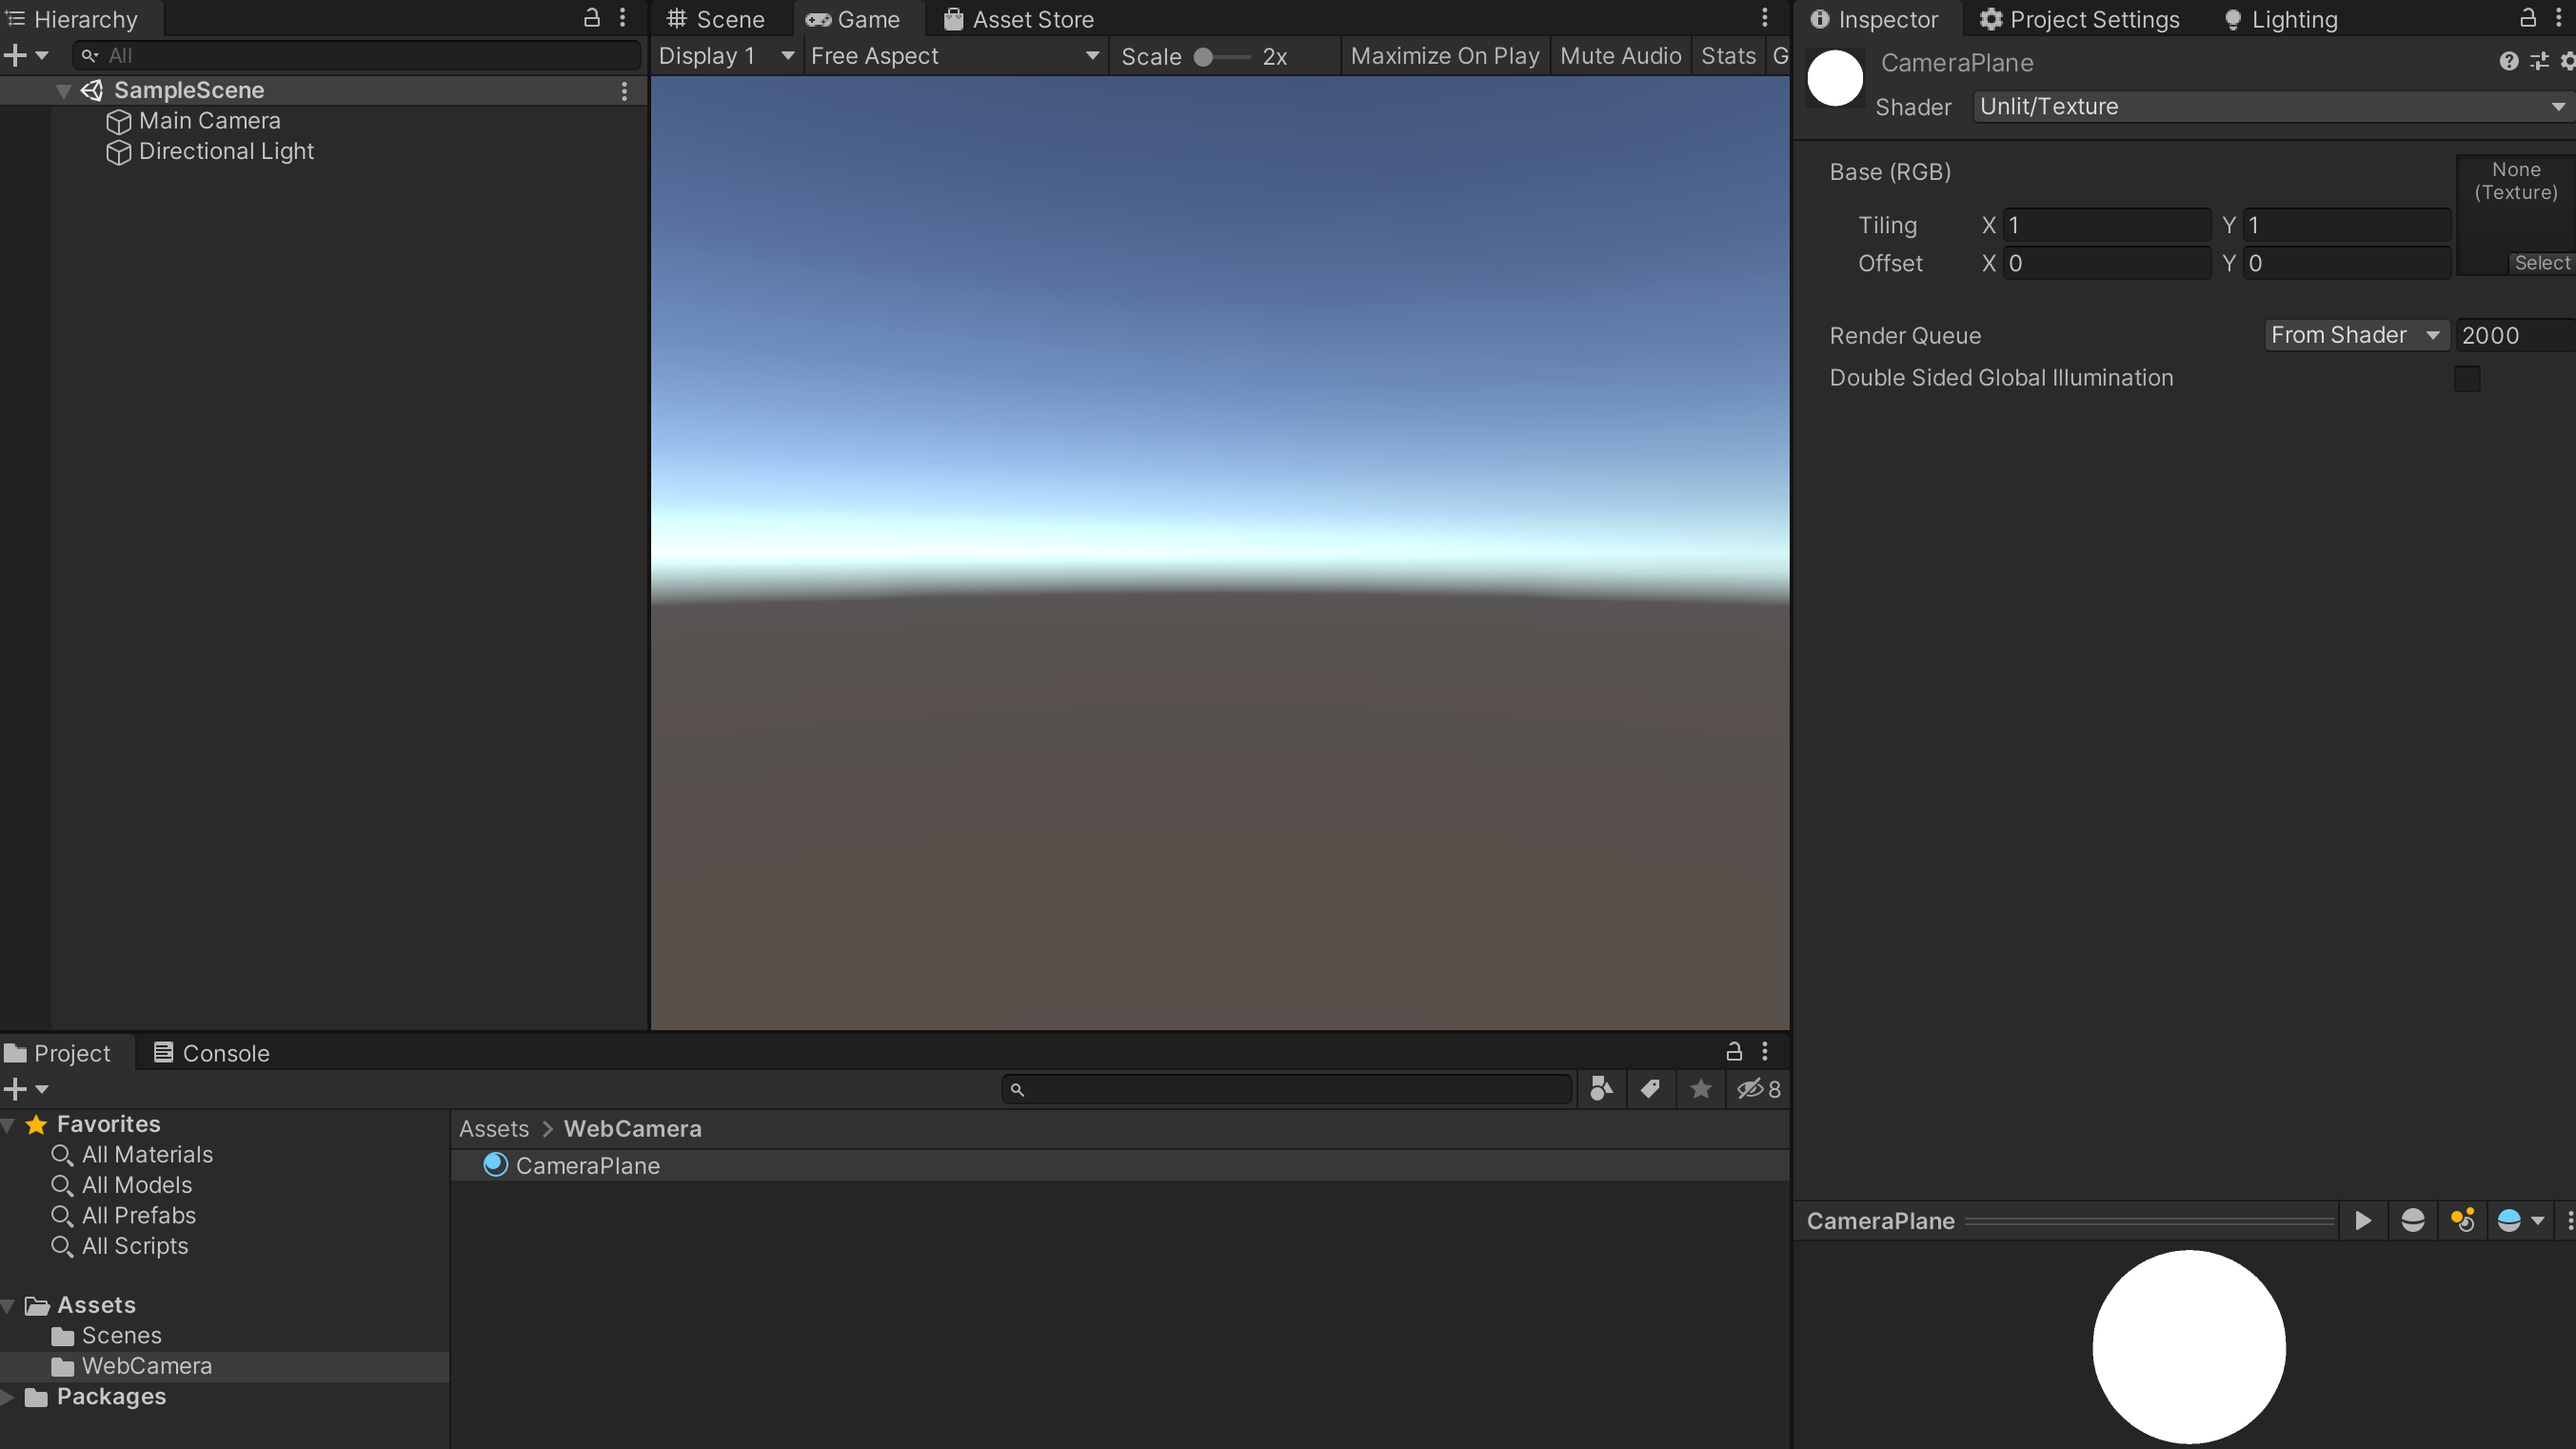
Task: Open SampleScene's three-dot options menu
Action: coord(624,91)
